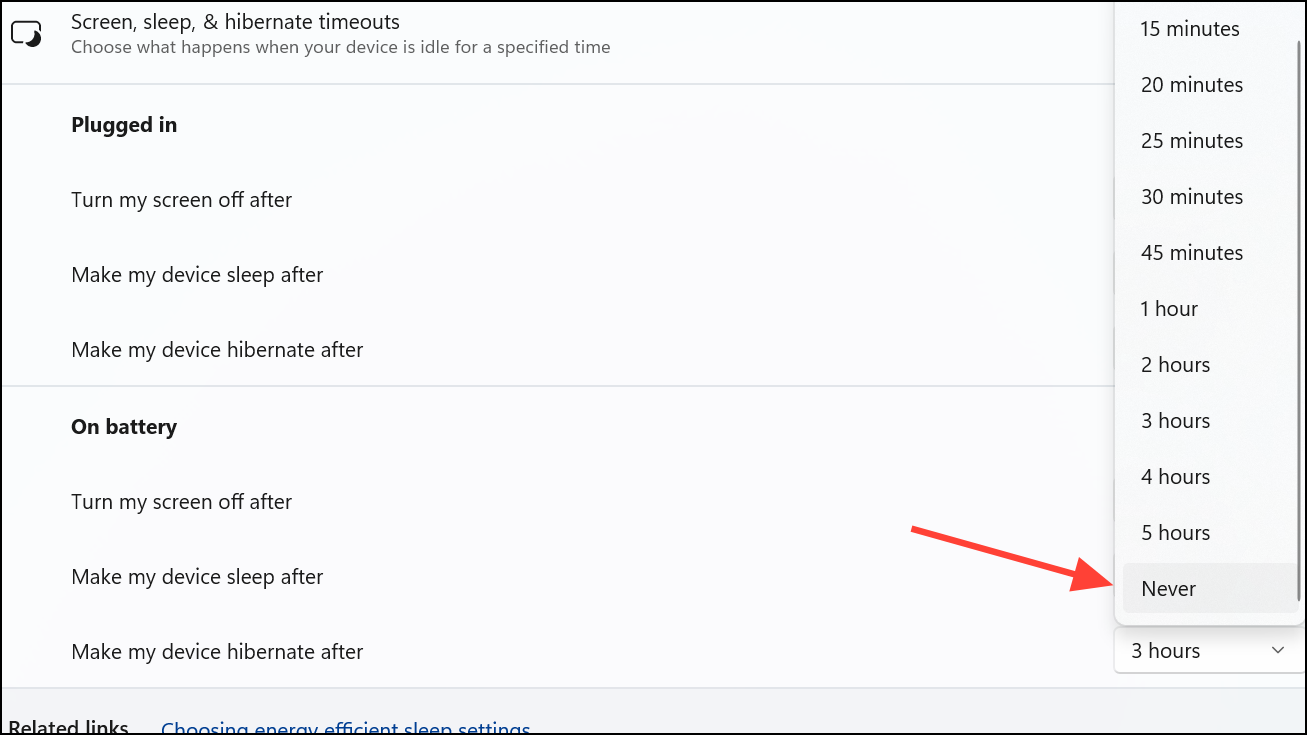
Task: Select the 4 hours option
Action: click(1176, 477)
